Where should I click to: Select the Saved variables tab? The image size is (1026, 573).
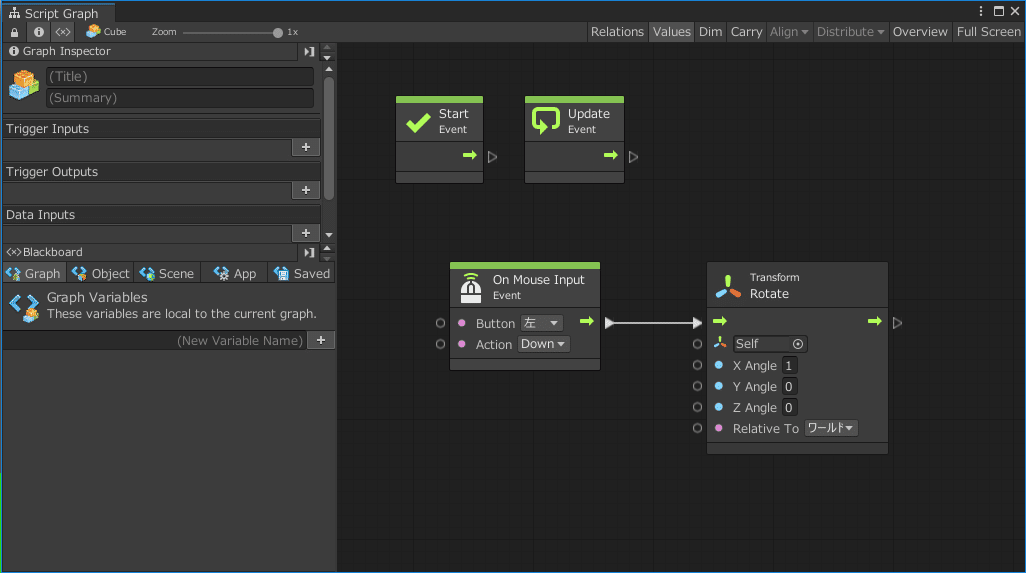tap(302, 273)
